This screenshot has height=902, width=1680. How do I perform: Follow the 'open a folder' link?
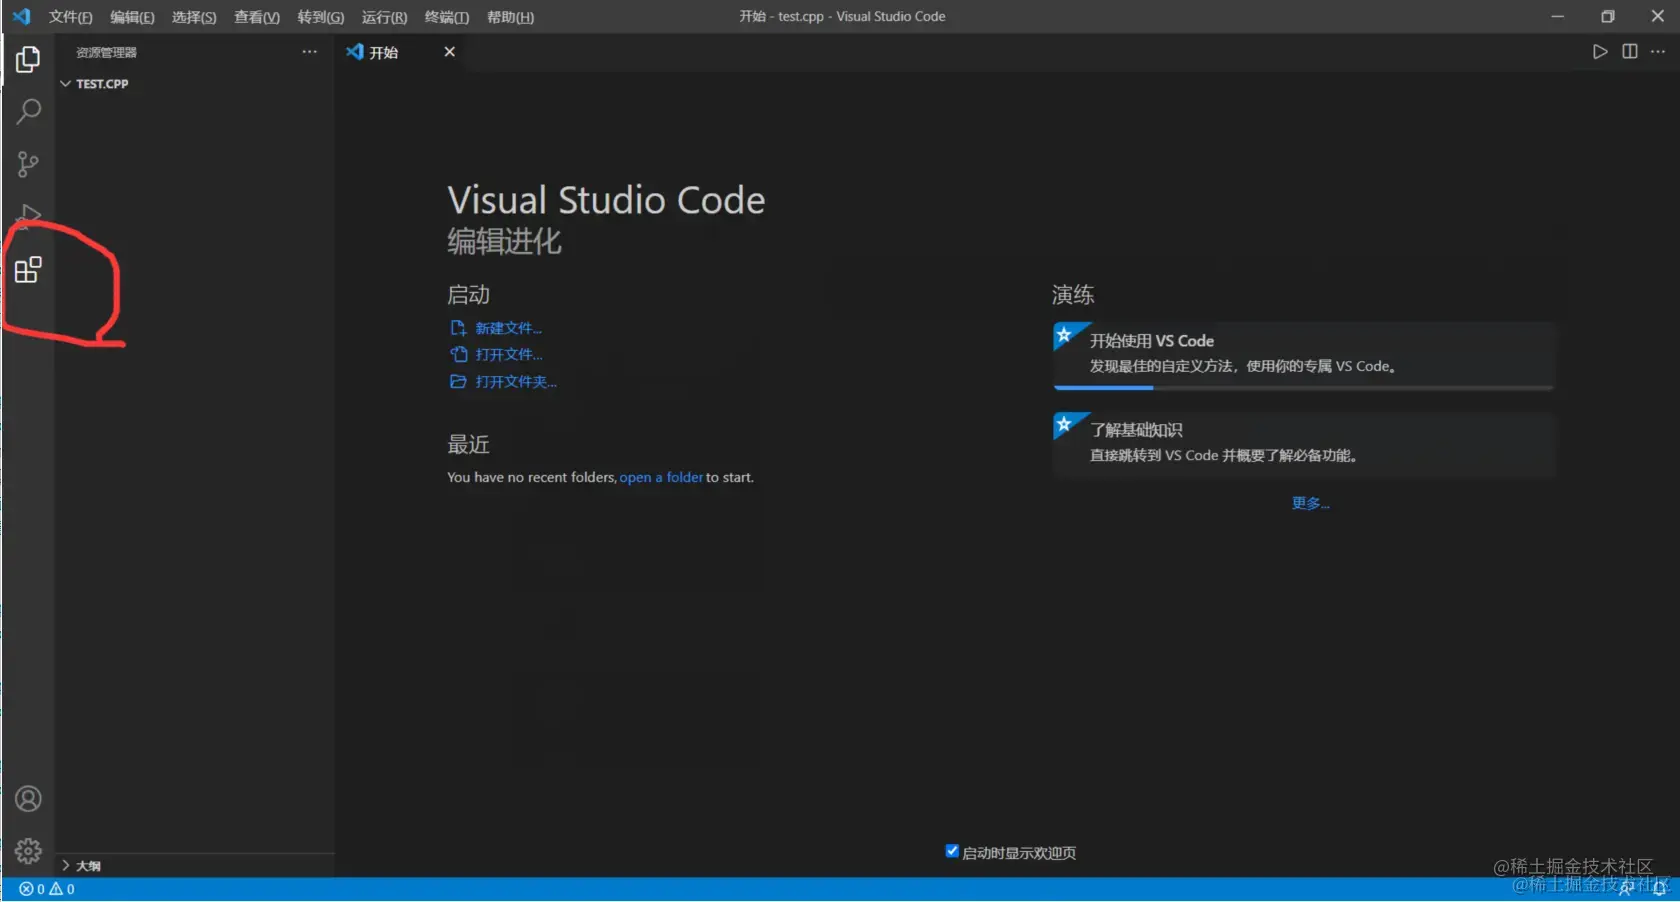click(661, 477)
